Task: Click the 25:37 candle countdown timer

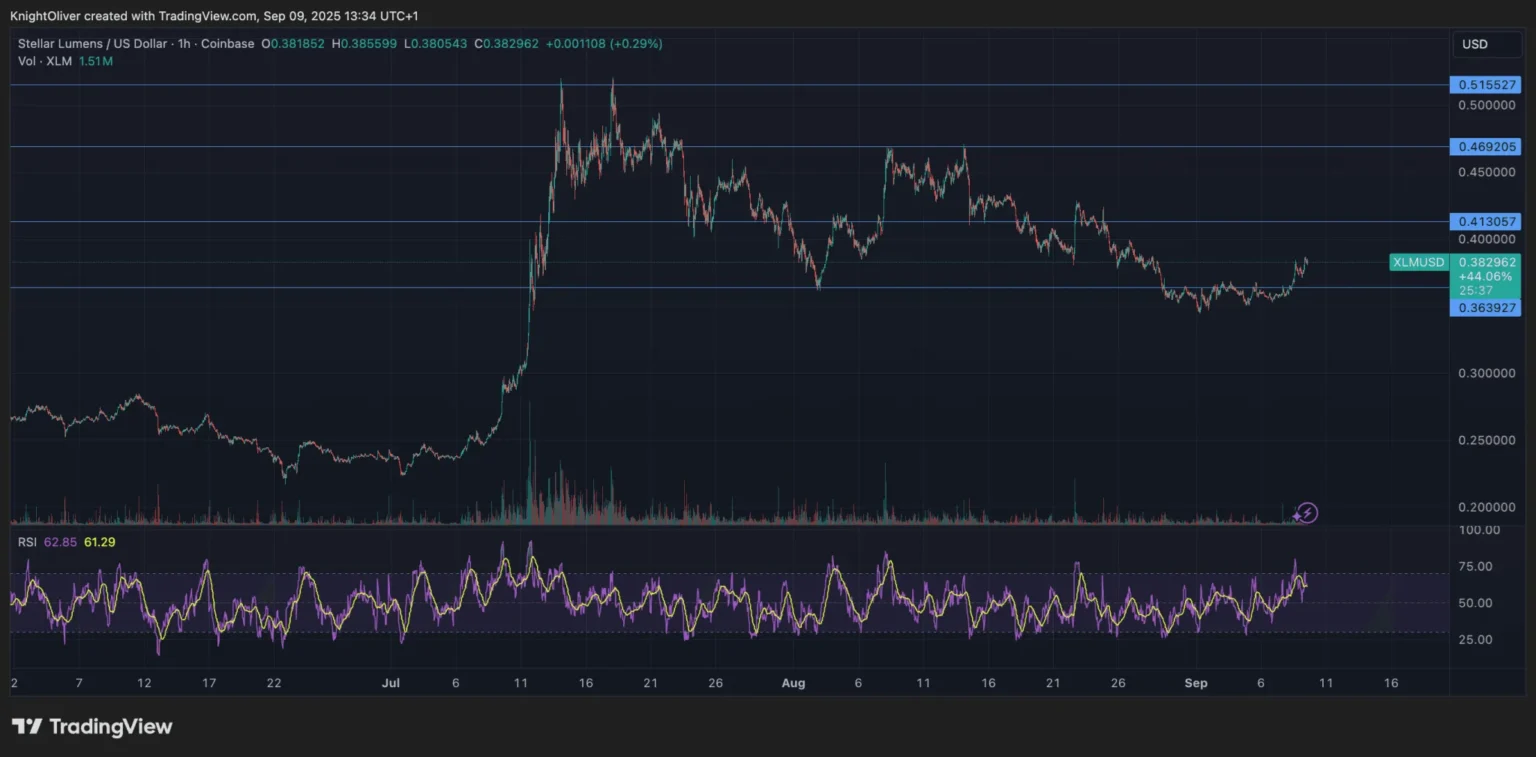Action: (x=1474, y=290)
